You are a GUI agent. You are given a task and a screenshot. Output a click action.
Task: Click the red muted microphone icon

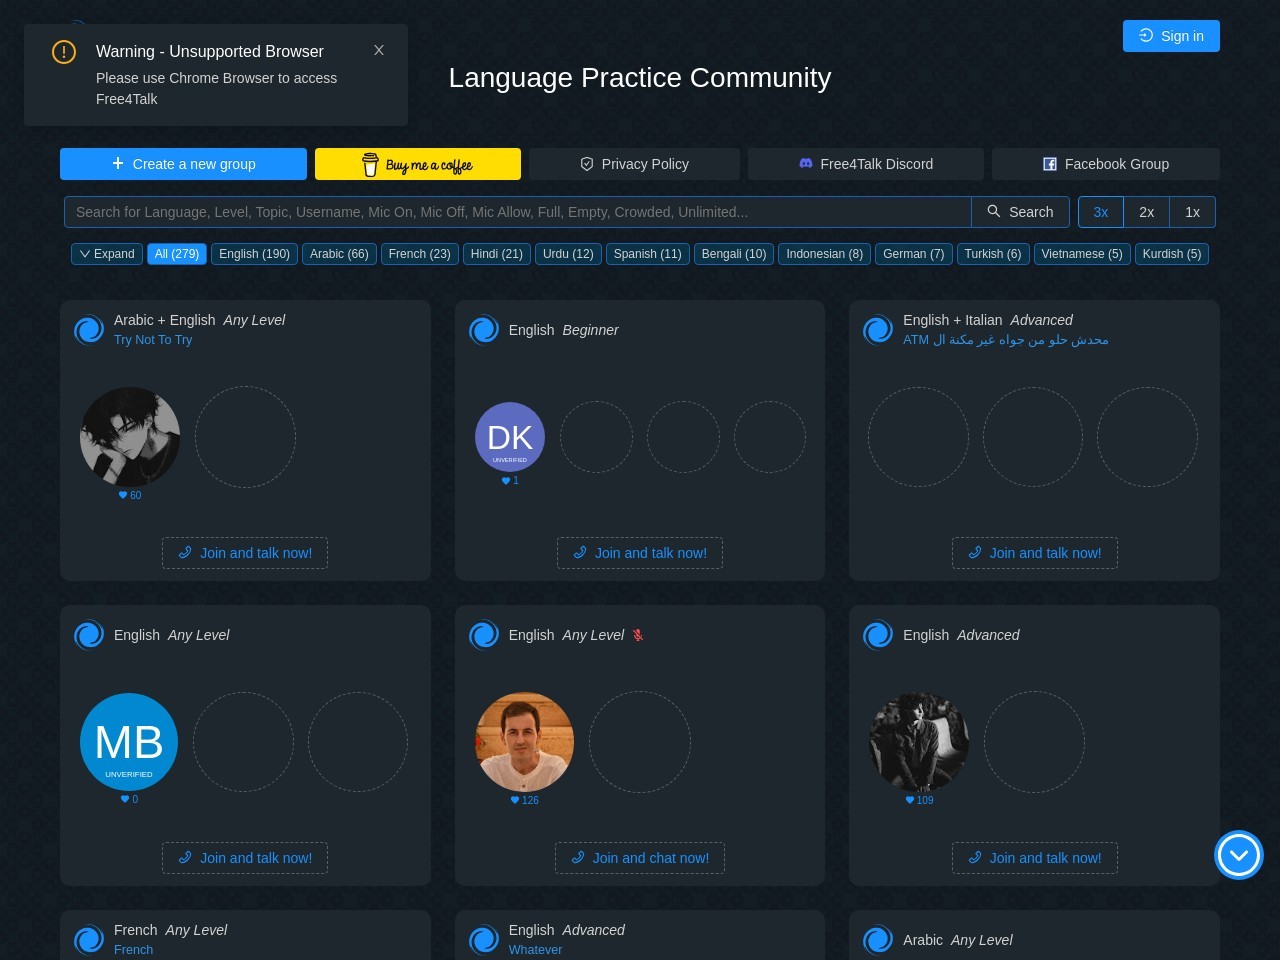click(638, 635)
